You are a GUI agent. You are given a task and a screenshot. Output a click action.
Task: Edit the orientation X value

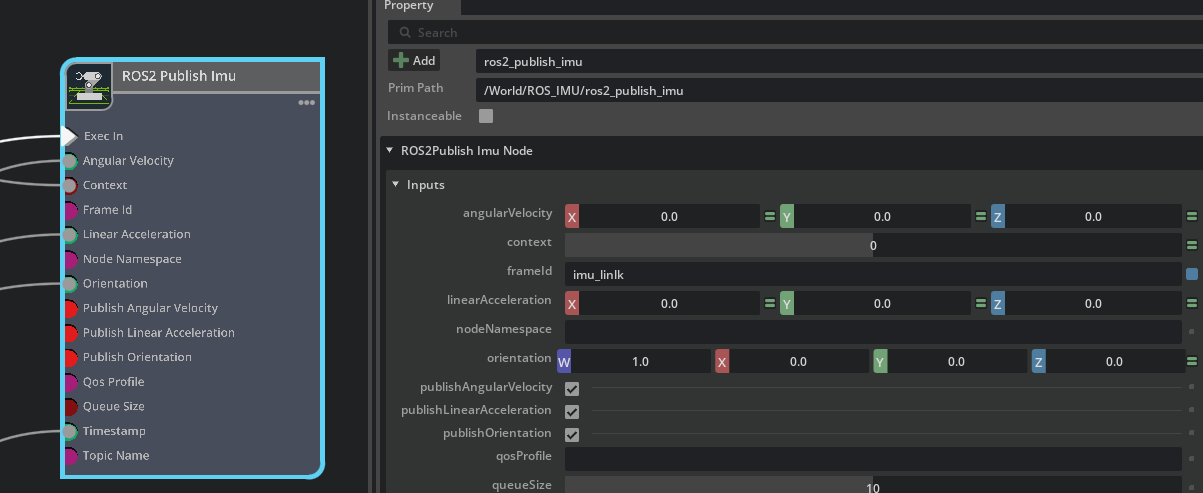coord(798,361)
